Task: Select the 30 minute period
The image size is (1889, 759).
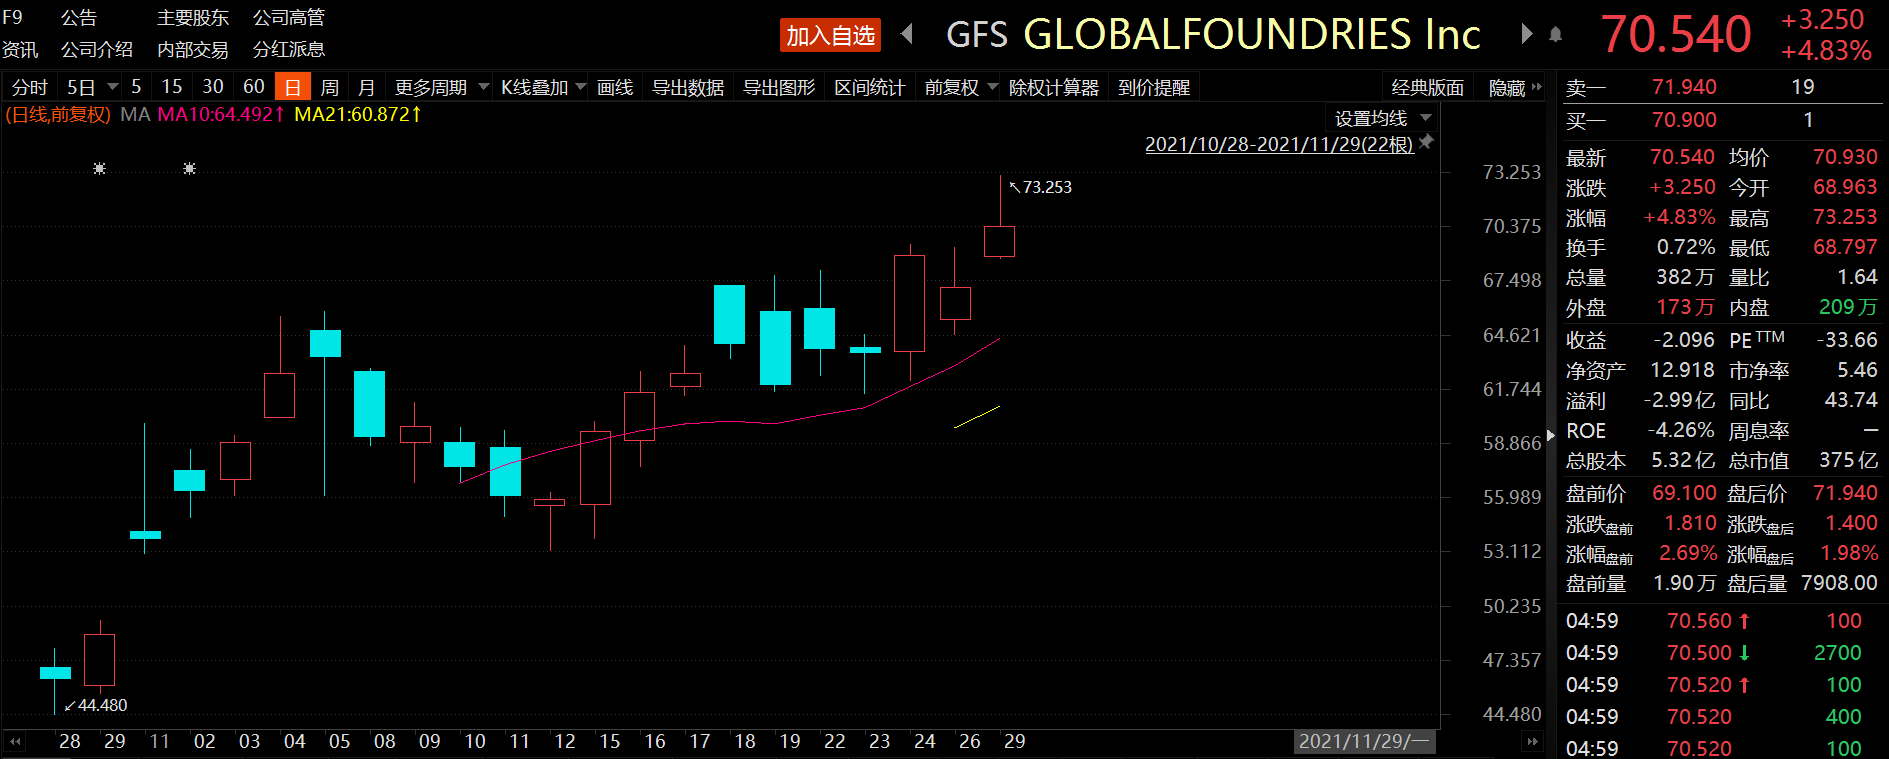Action: [213, 87]
